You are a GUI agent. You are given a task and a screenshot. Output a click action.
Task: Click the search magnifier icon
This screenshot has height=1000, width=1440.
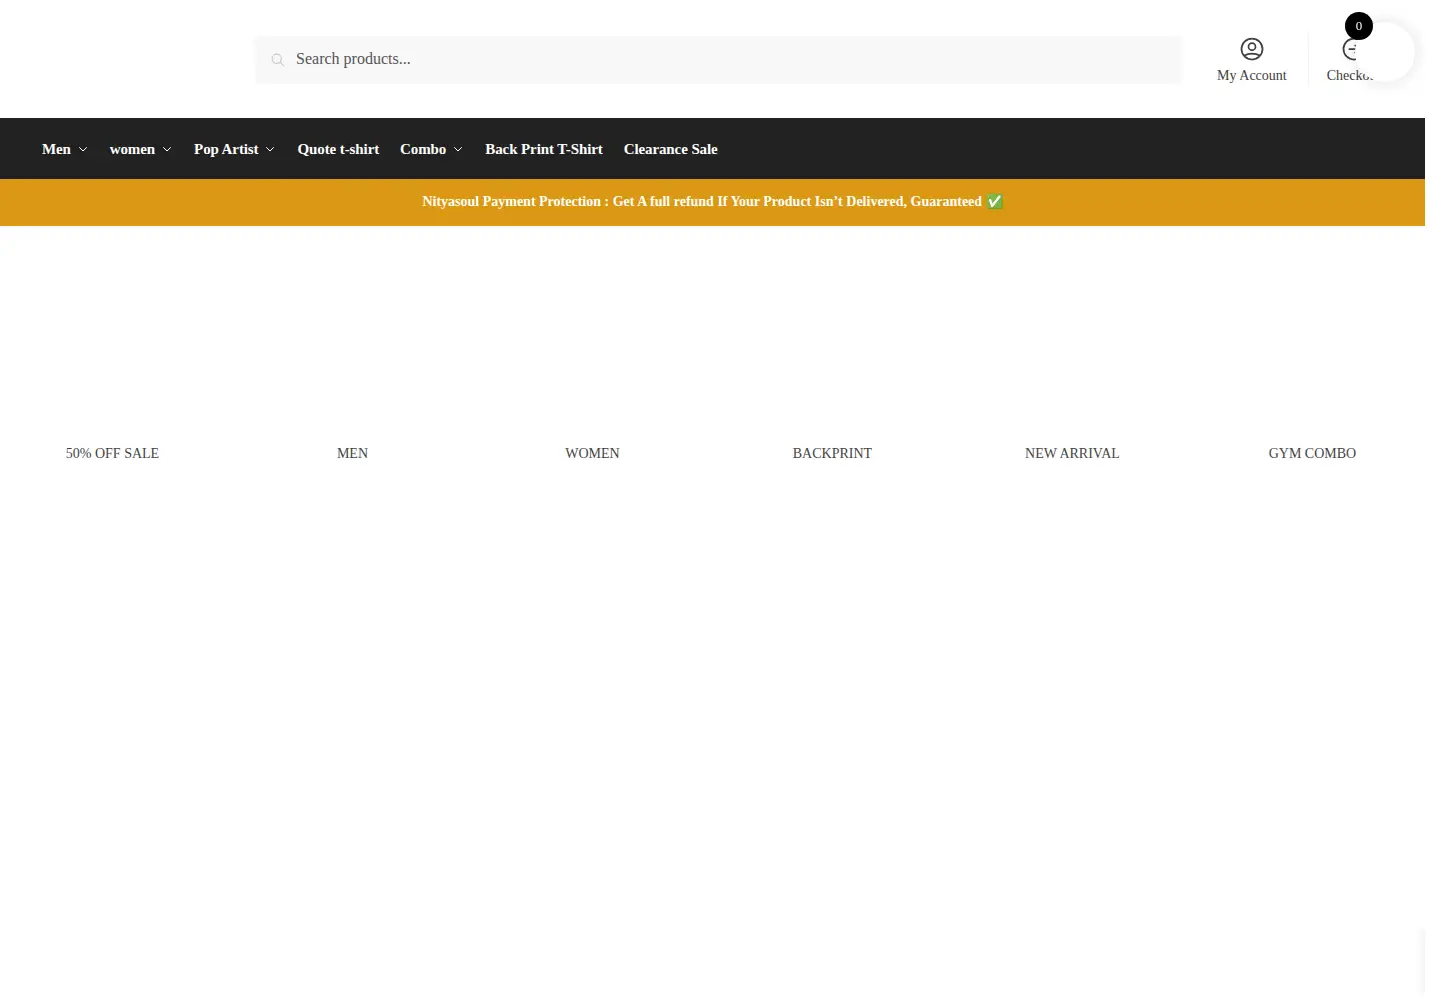278,60
